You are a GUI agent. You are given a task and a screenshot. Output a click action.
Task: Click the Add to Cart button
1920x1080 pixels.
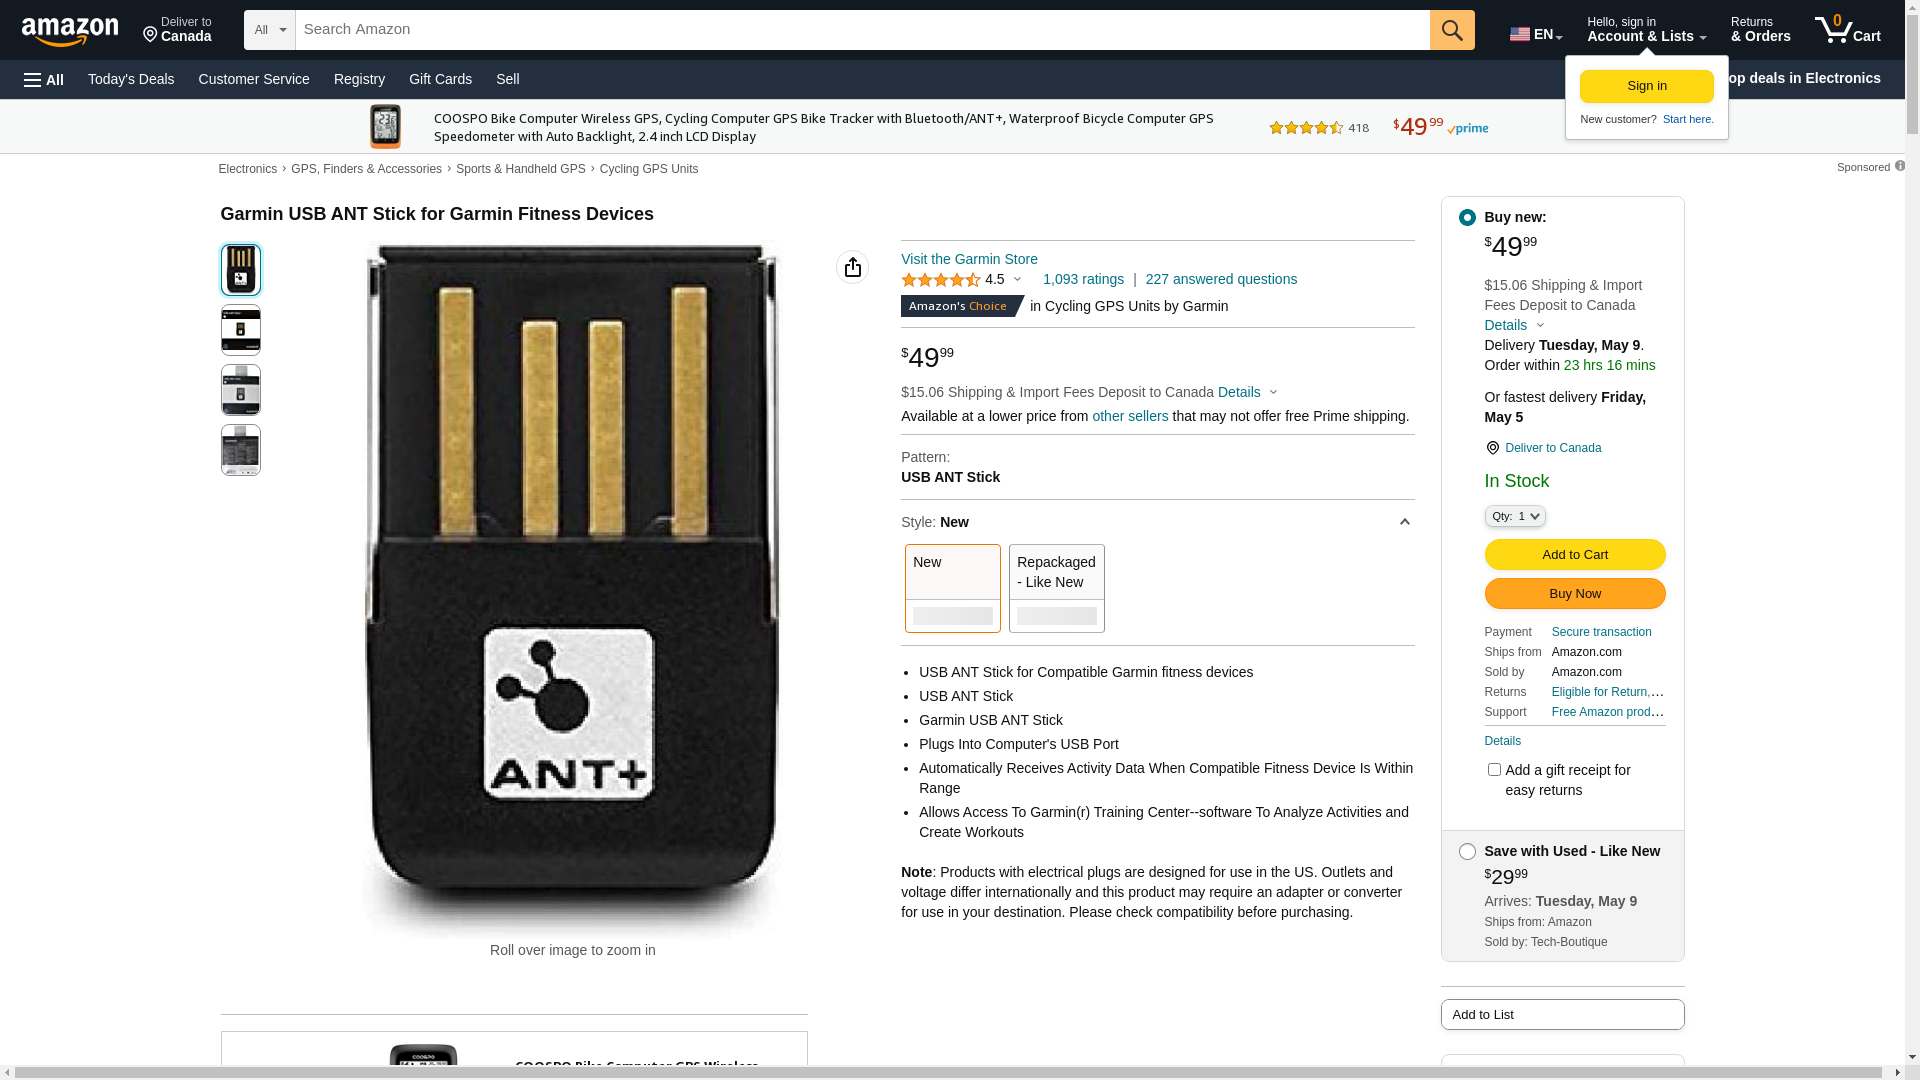point(1574,555)
